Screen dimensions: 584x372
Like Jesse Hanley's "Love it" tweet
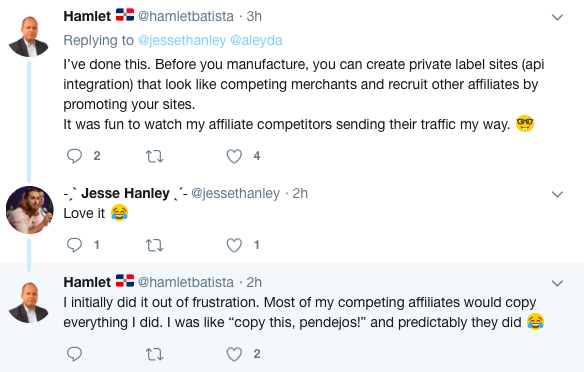click(234, 245)
